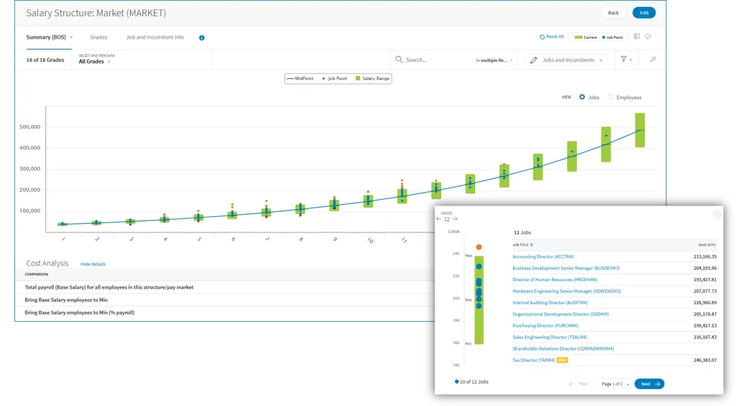
Task: Click the Back button
Action: point(613,13)
